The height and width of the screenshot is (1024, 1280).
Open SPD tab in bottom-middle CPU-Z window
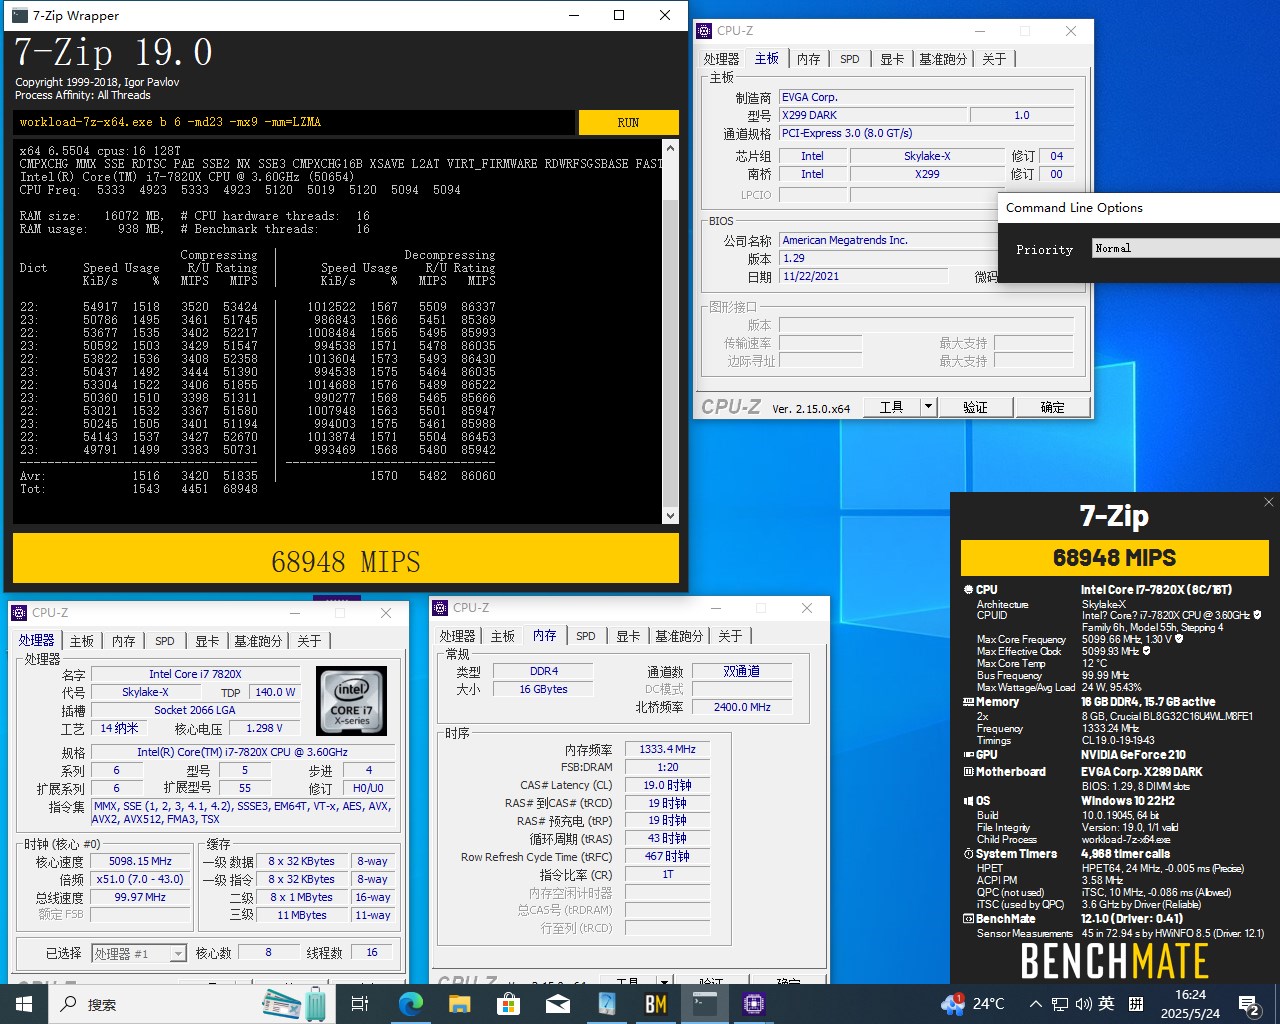point(586,636)
